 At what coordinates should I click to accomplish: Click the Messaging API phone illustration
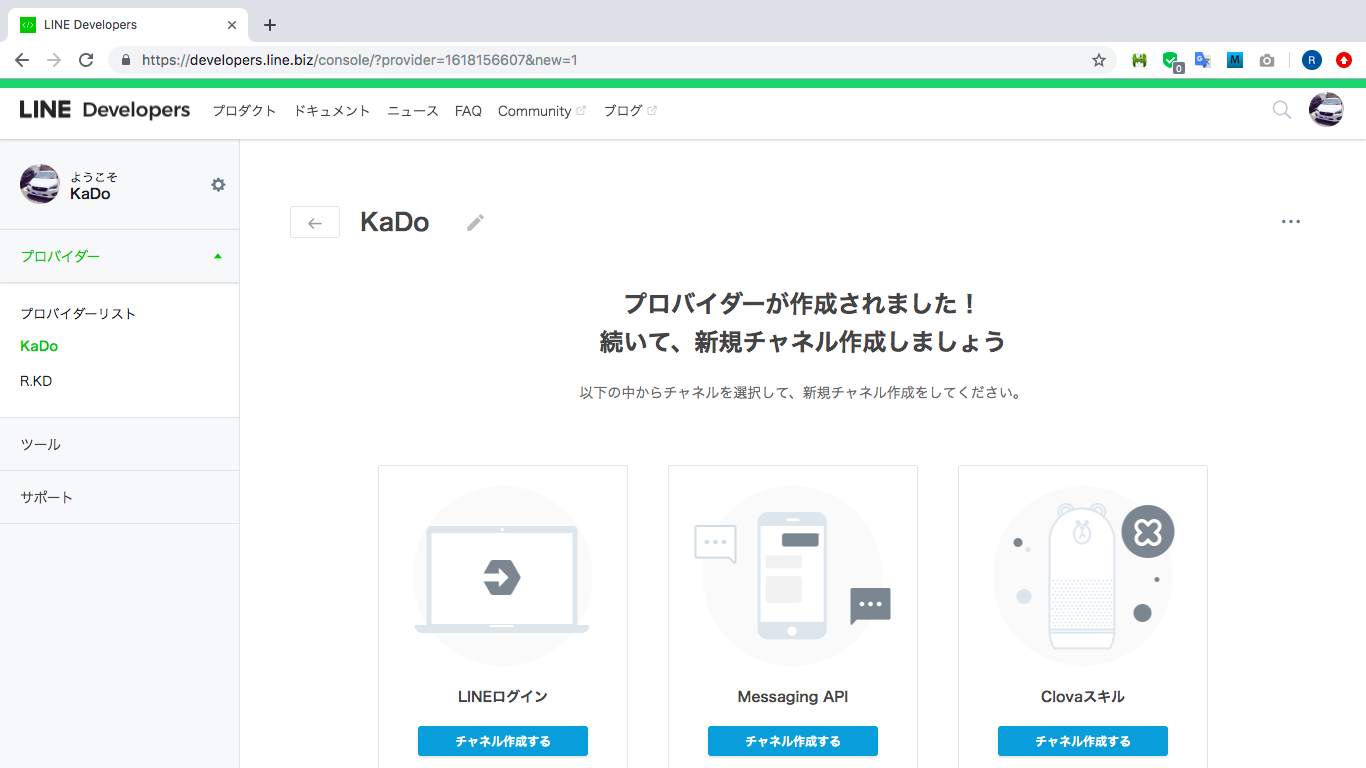[x=792, y=576]
